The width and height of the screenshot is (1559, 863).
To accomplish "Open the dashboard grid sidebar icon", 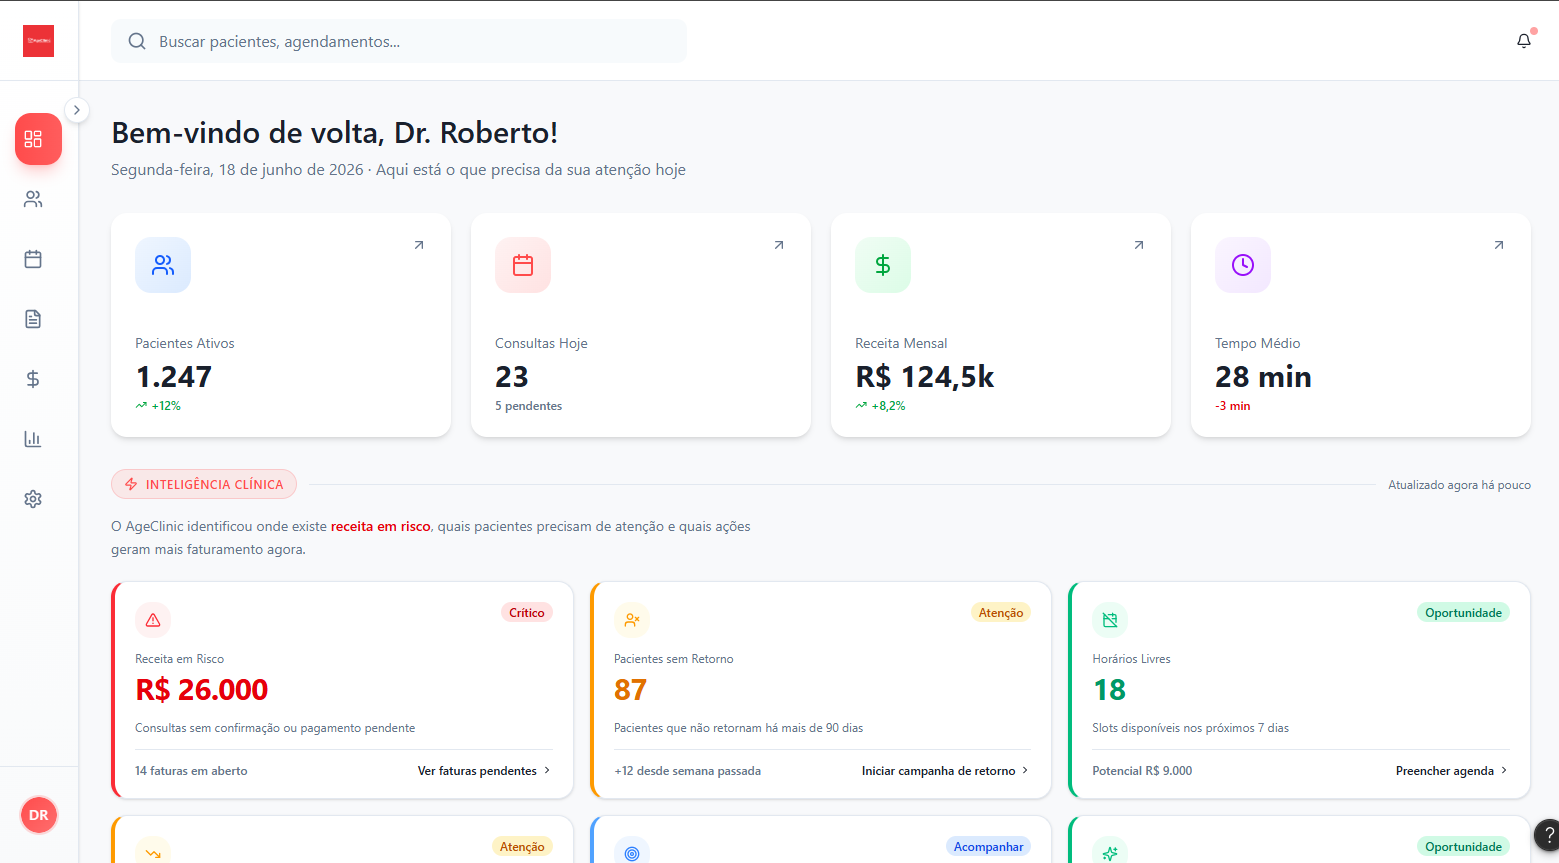I will (x=38, y=139).
